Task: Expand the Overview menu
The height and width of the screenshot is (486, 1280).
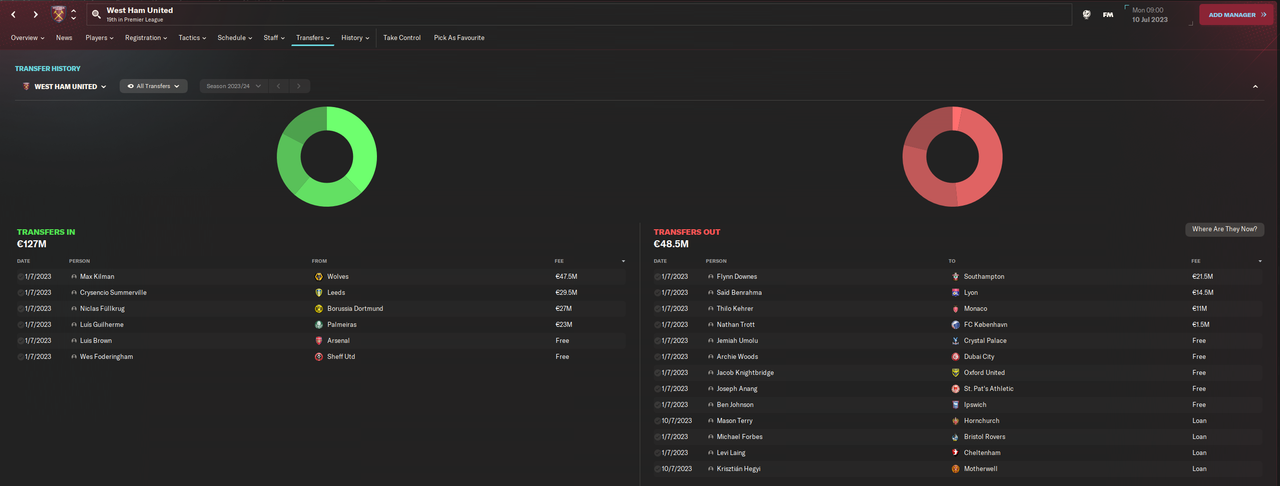Action: pos(27,37)
